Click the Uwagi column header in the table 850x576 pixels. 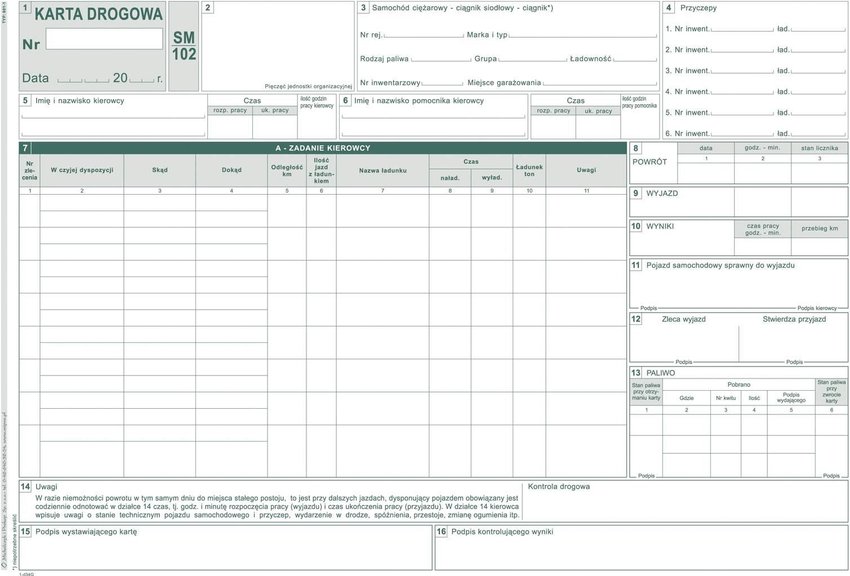click(586, 170)
